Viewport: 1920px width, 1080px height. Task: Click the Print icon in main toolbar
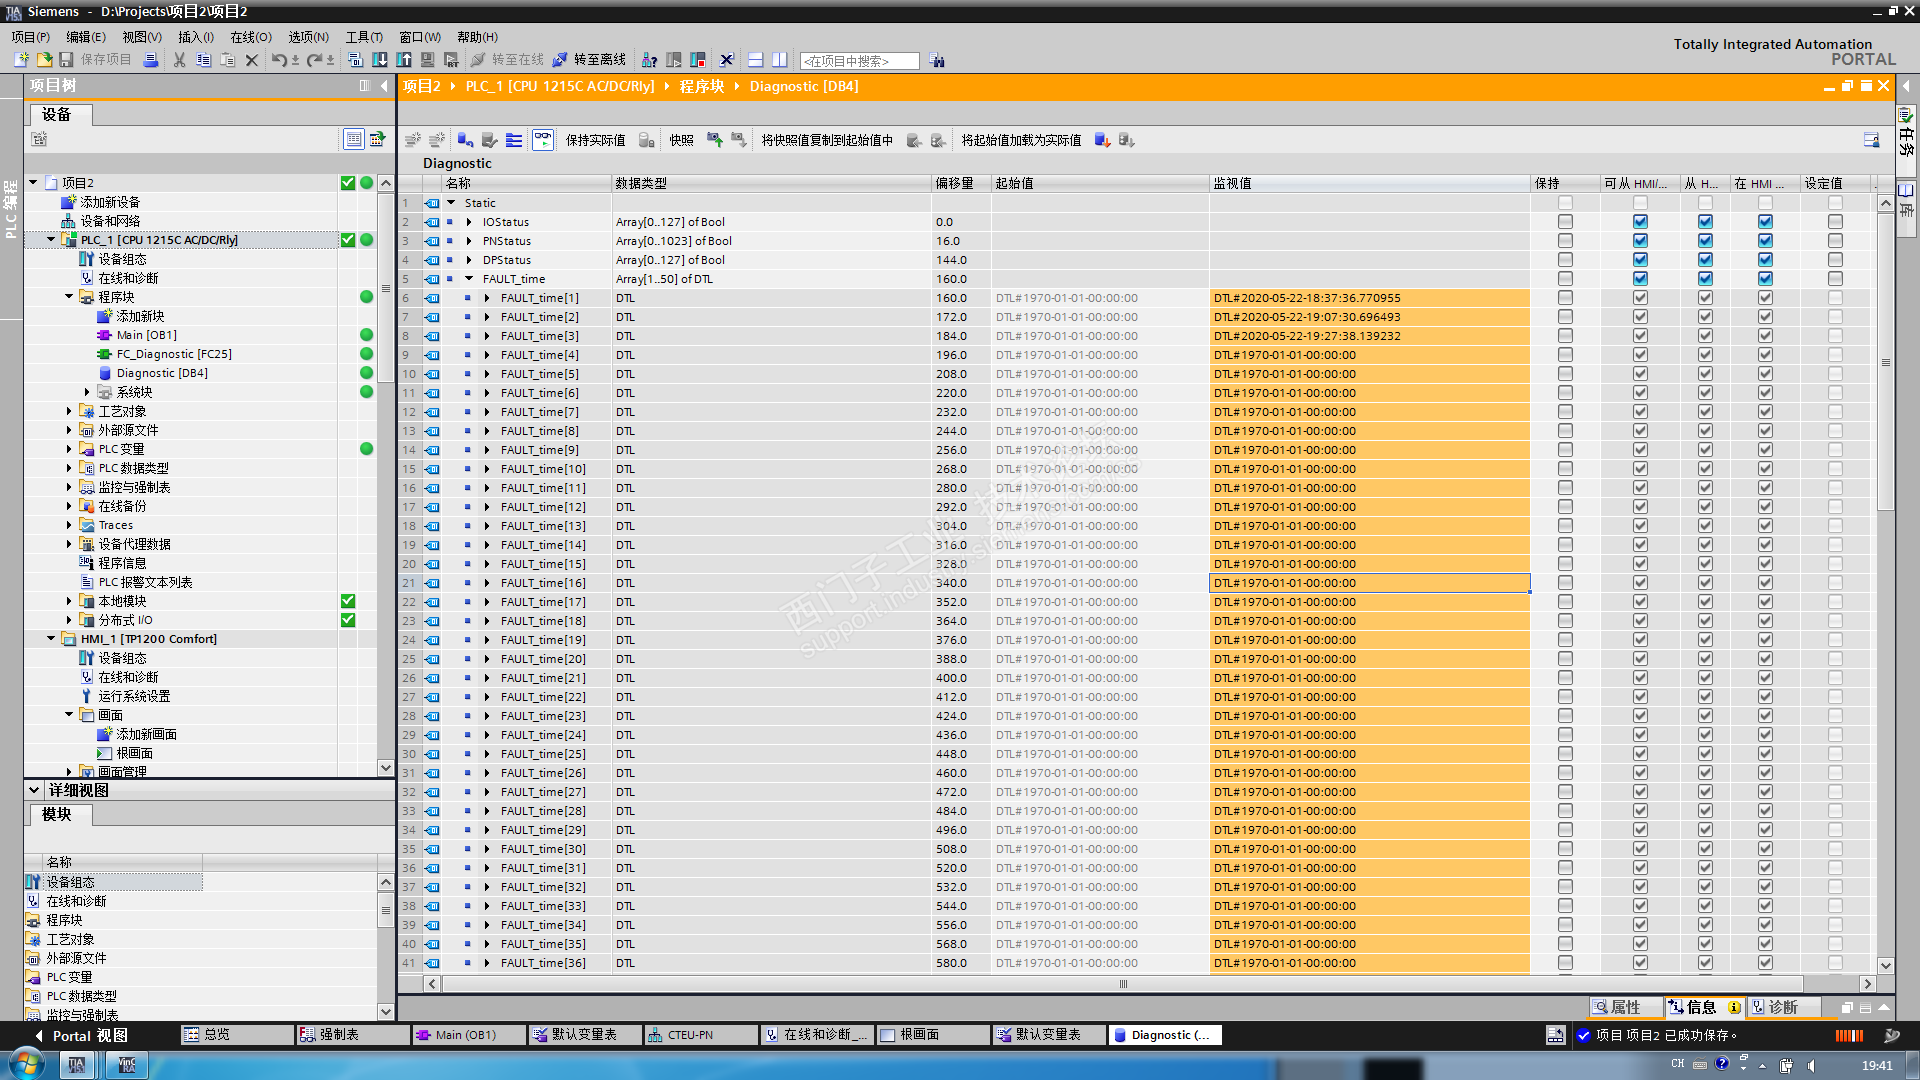pyautogui.click(x=151, y=60)
